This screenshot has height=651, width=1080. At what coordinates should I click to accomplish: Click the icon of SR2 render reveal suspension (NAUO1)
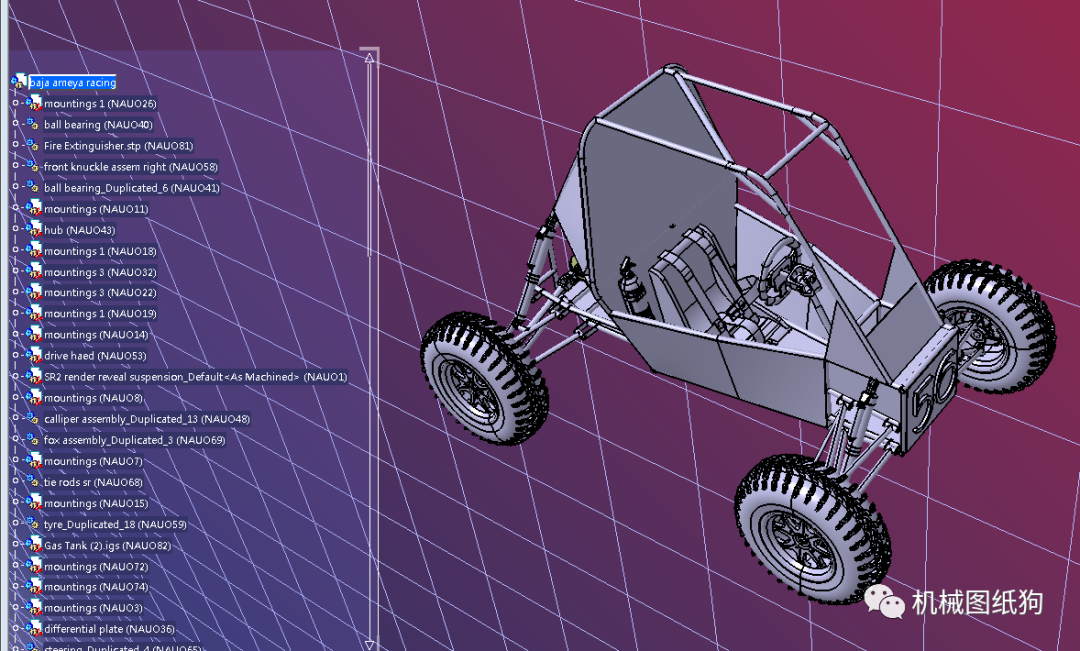[34, 377]
